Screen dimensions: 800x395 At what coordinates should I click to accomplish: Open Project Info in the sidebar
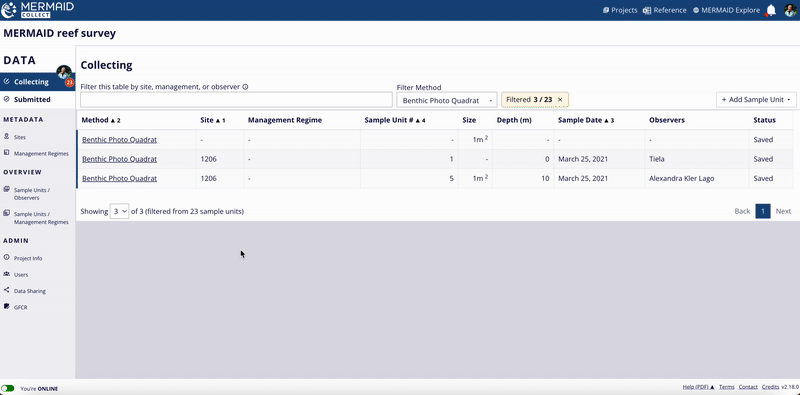click(28, 258)
